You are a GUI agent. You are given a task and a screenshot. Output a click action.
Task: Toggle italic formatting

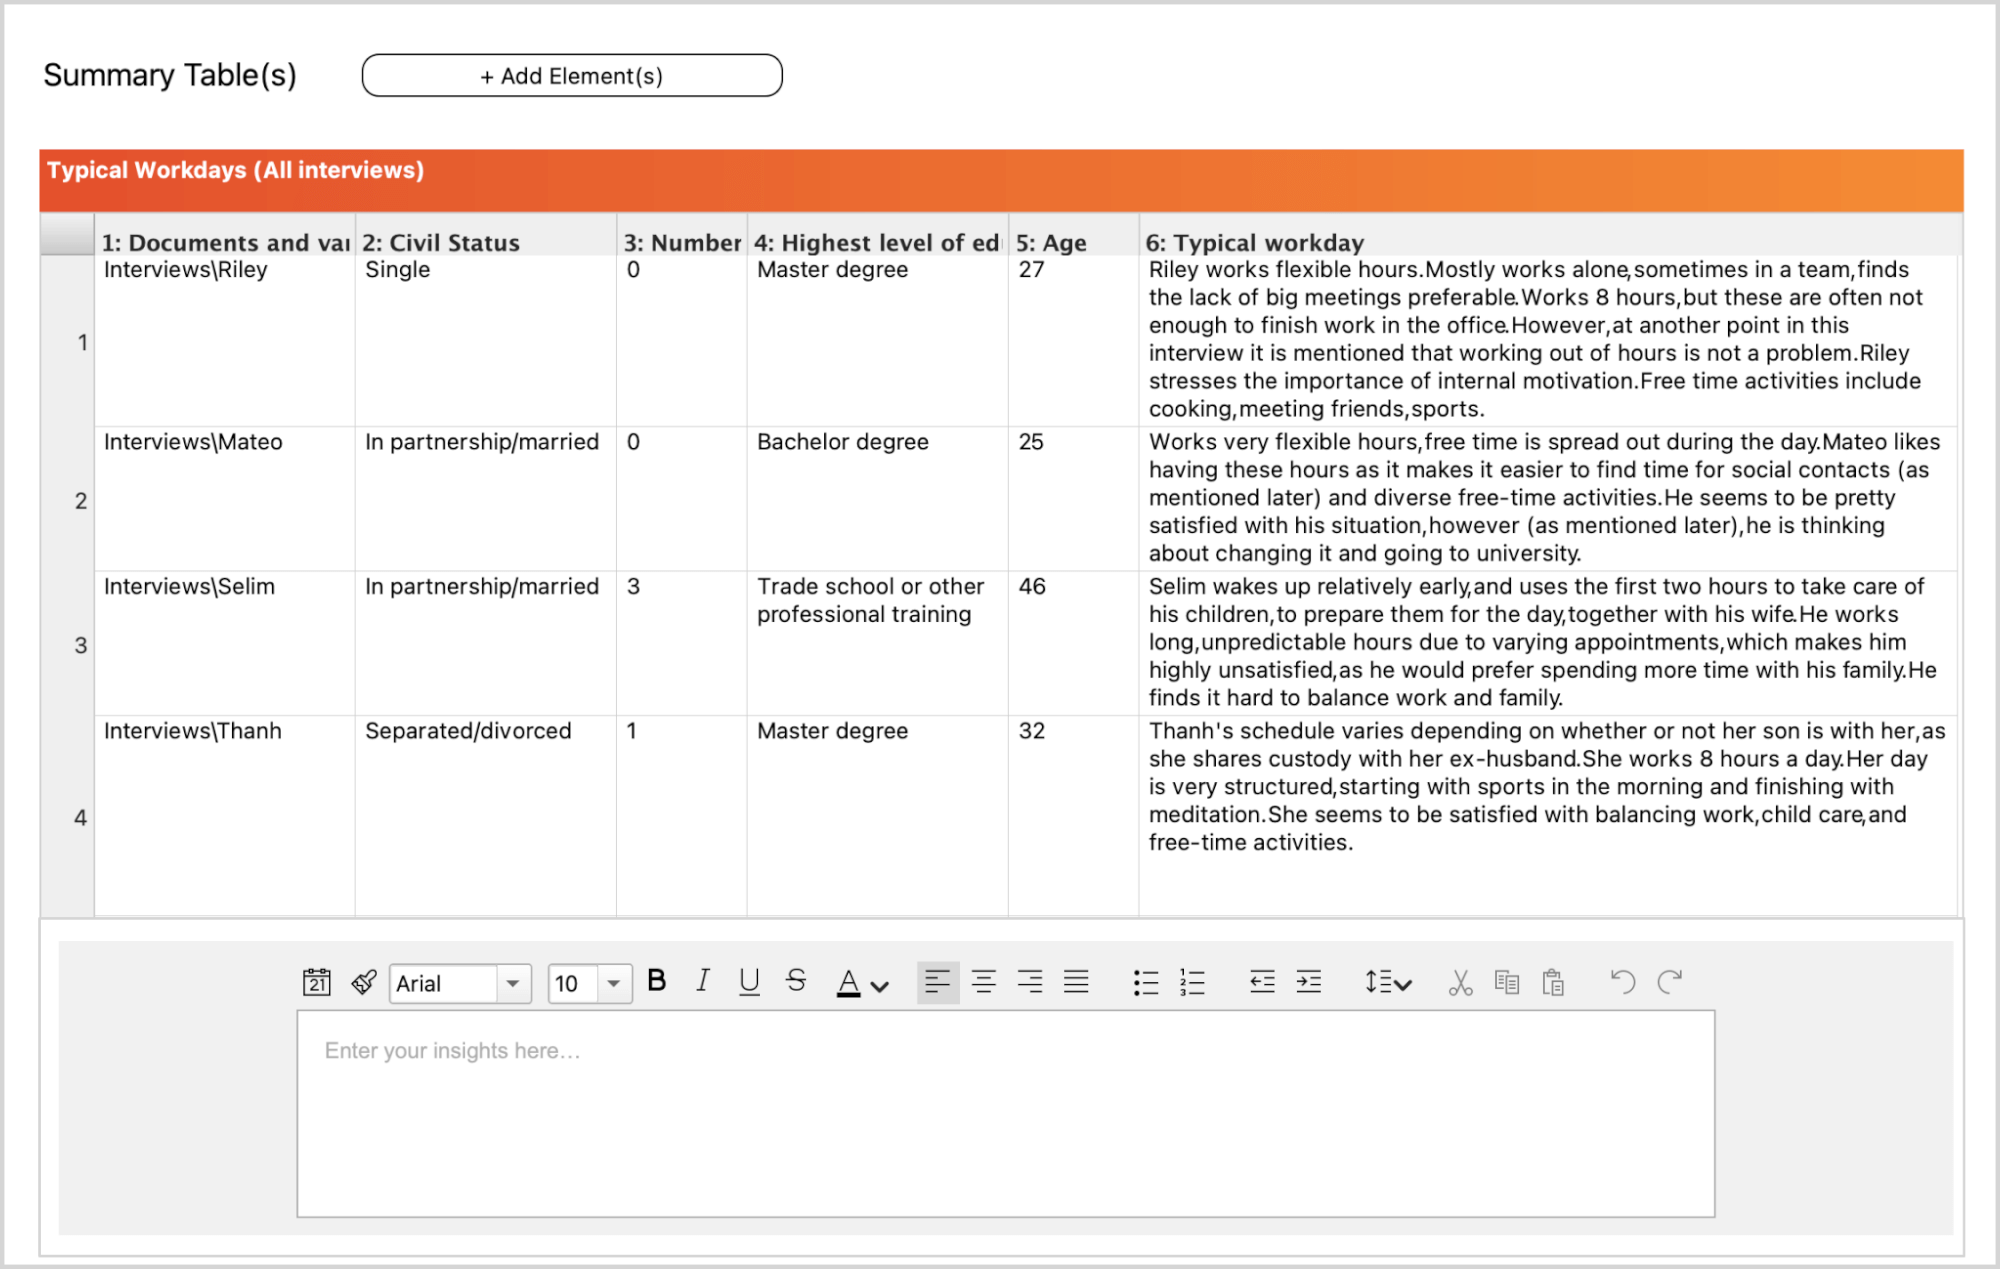[x=703, y=981]
